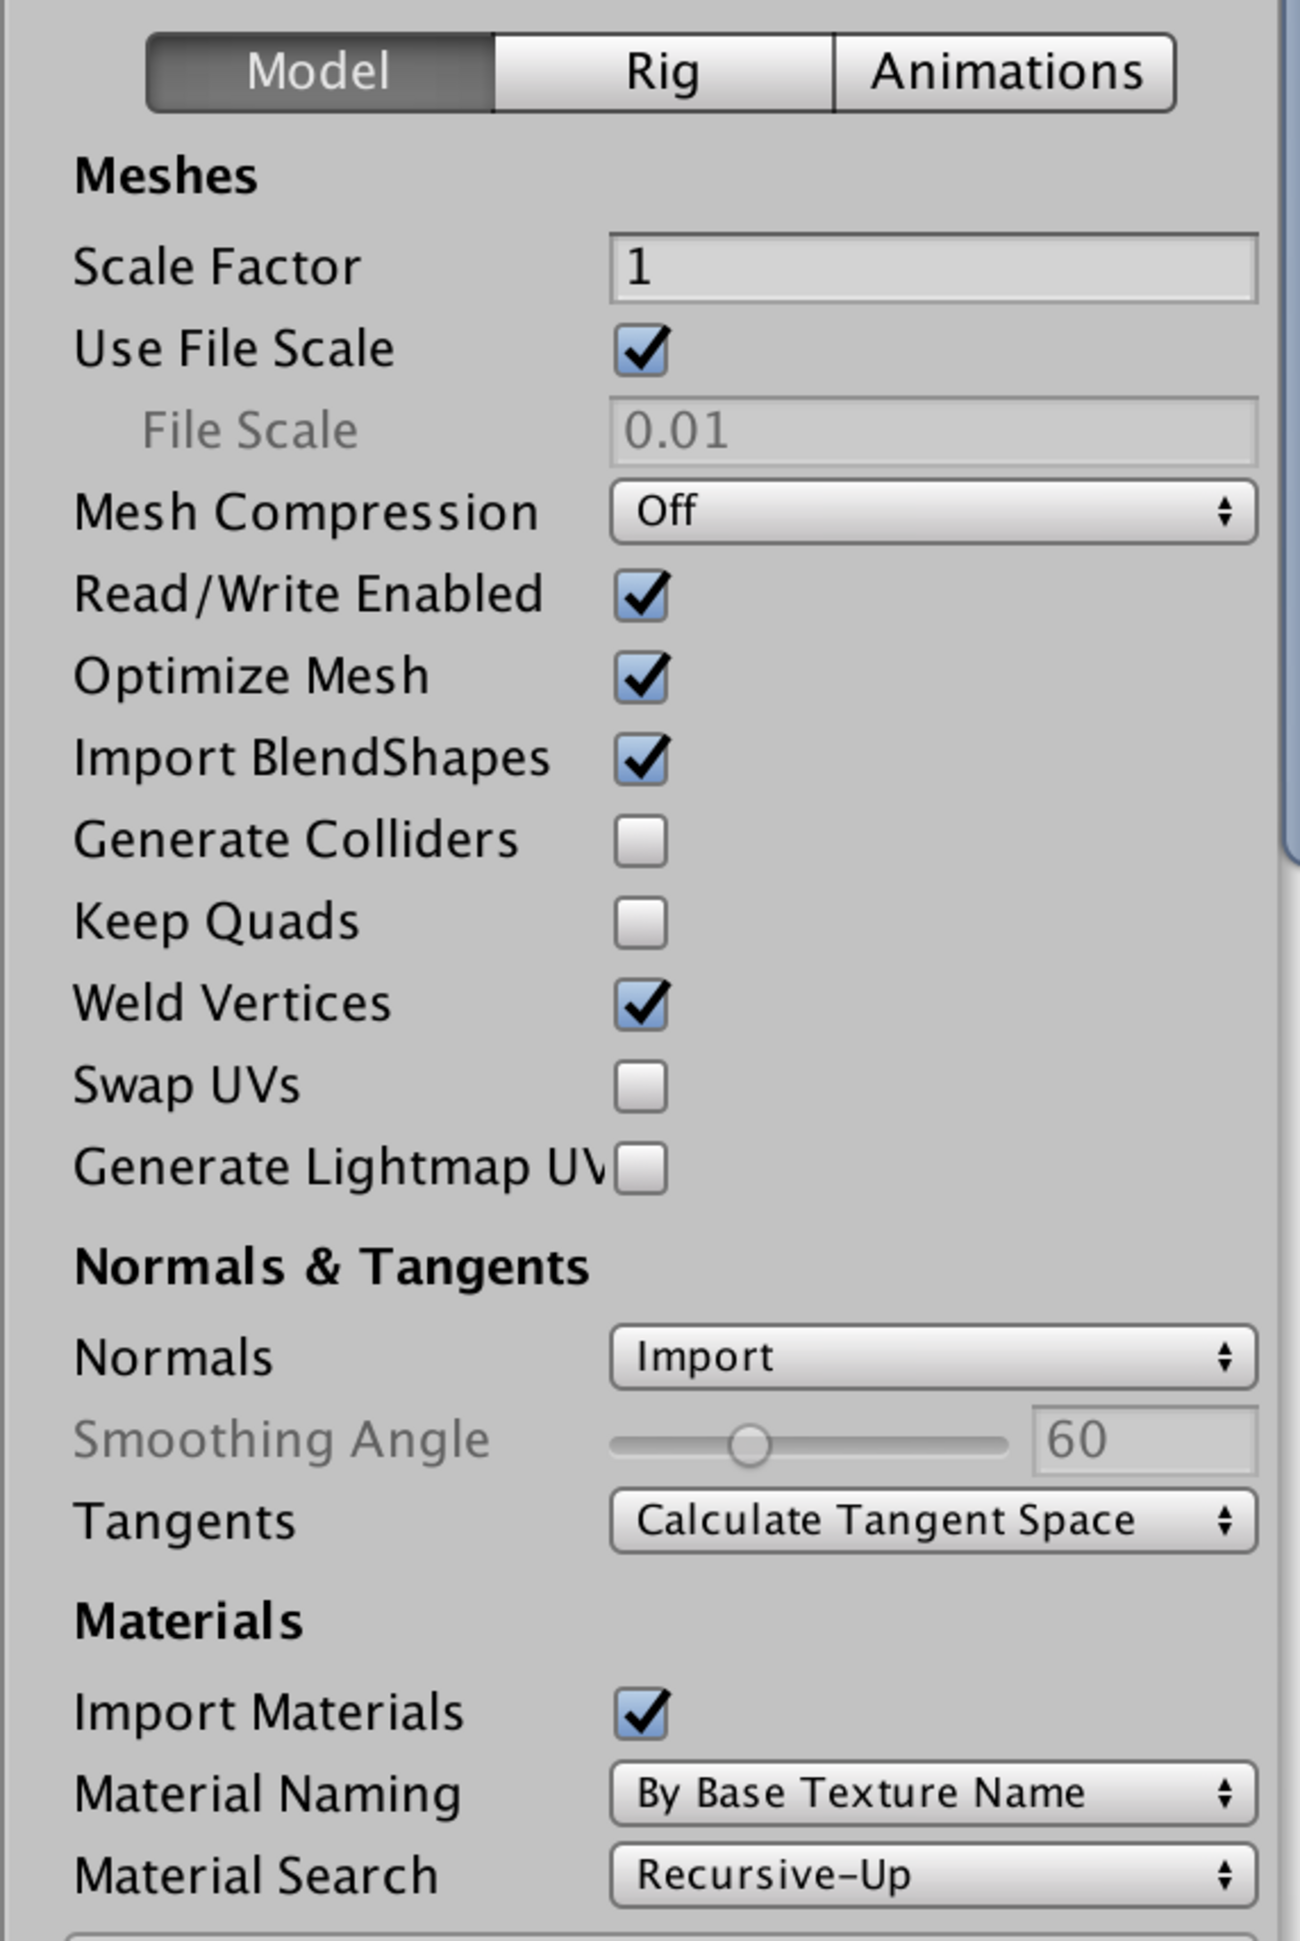Enable Generate Colliders
The image size is (1300, 1941).
[x=641, y=841]
